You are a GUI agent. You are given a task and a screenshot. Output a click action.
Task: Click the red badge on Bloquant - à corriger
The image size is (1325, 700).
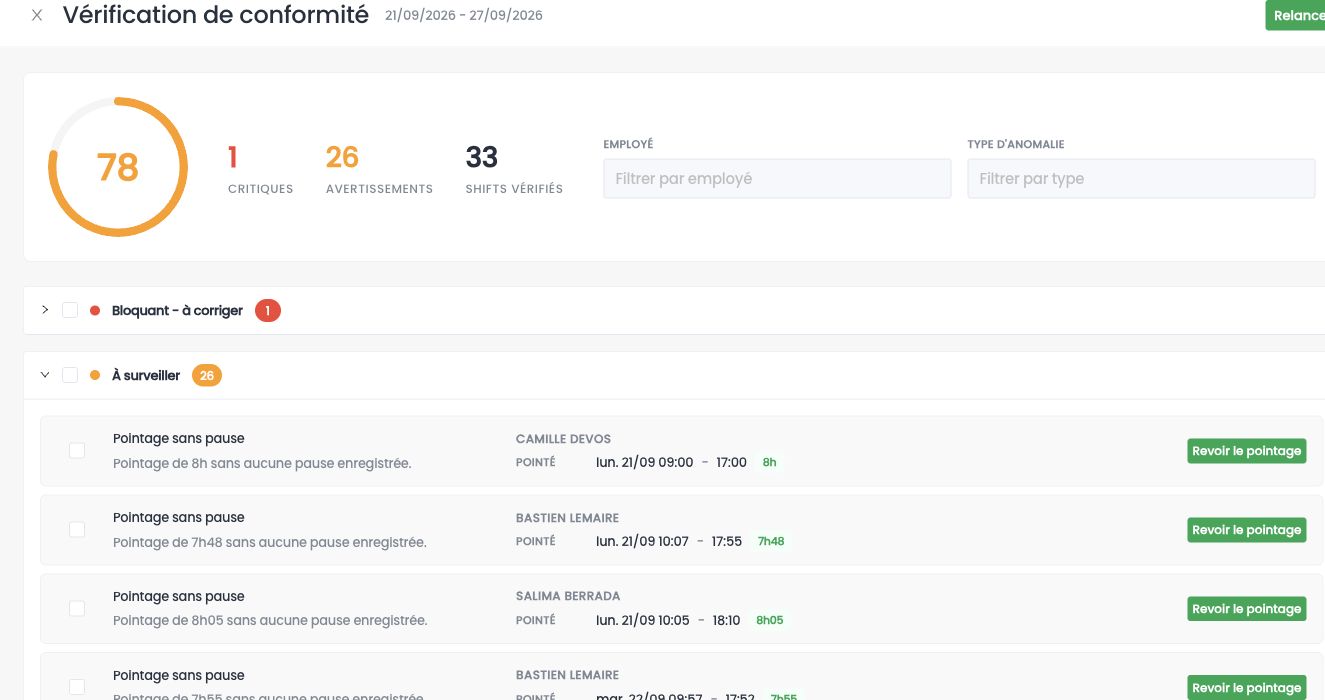point(268,311)
